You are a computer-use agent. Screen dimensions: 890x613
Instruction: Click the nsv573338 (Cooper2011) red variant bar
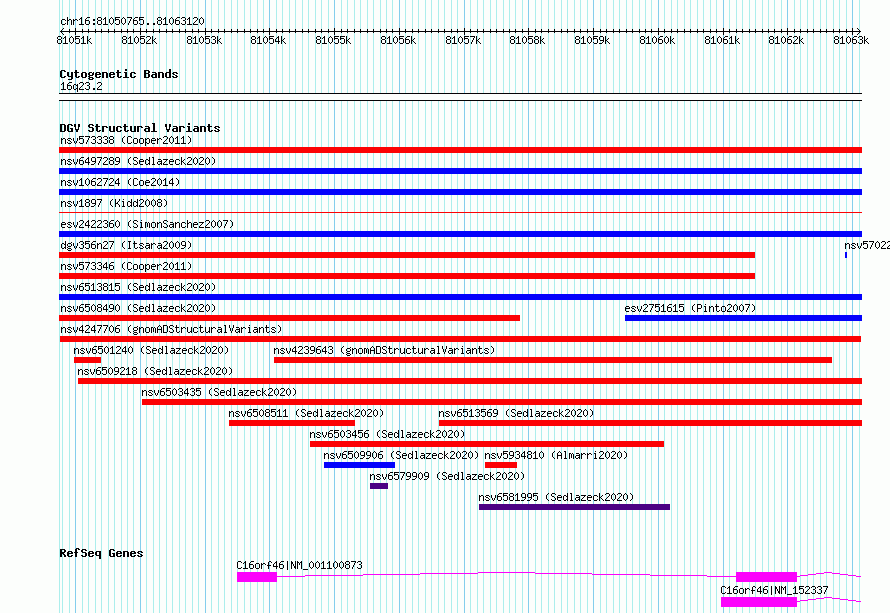click(460, 150)
